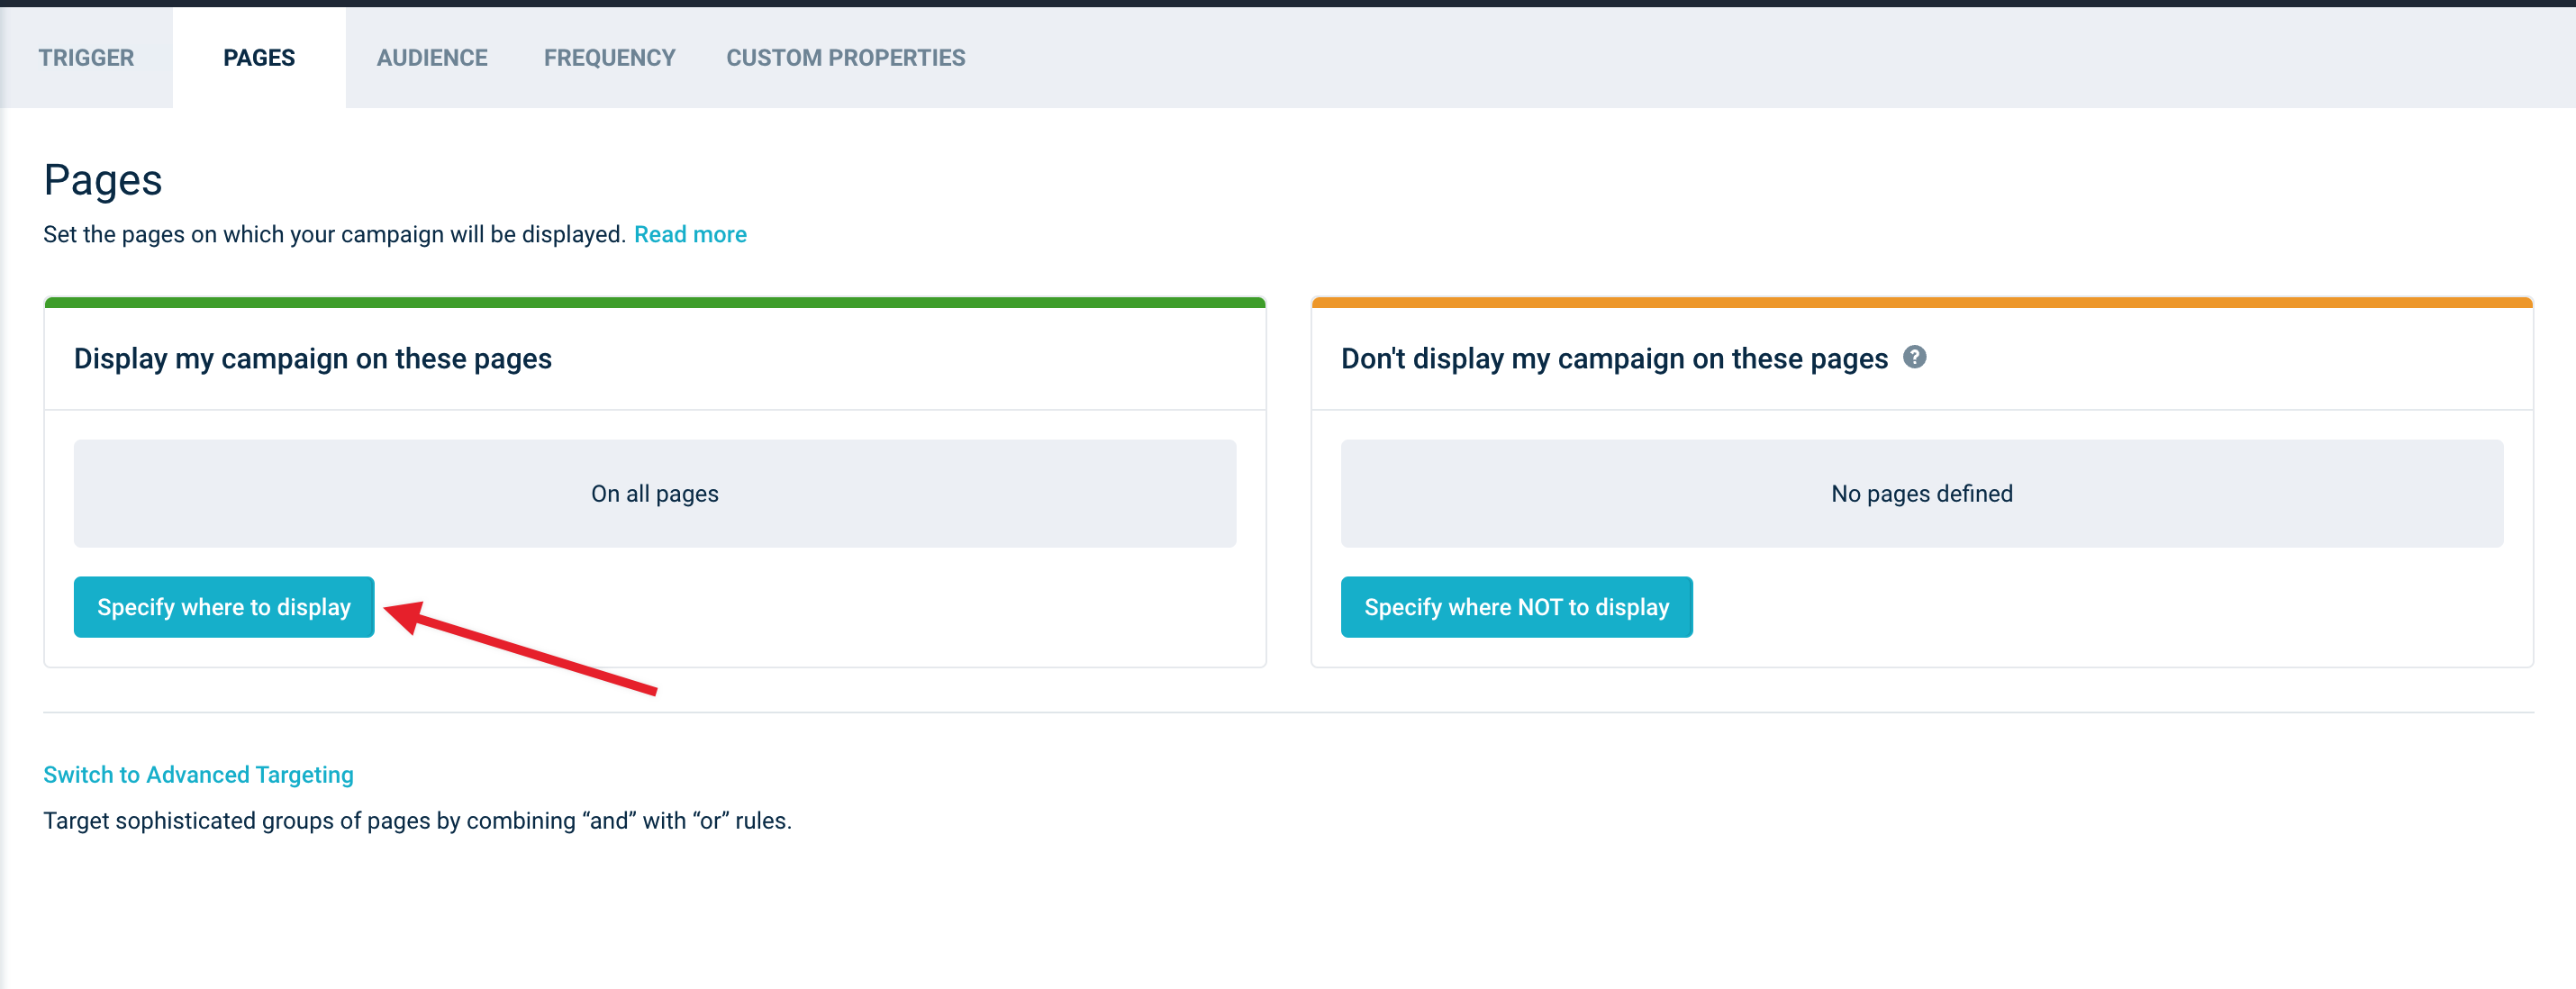Click Target sophisticated groups description text
Image resolution: width=2576 pixels, height=989 pixels.
click(x=417, y=821)
